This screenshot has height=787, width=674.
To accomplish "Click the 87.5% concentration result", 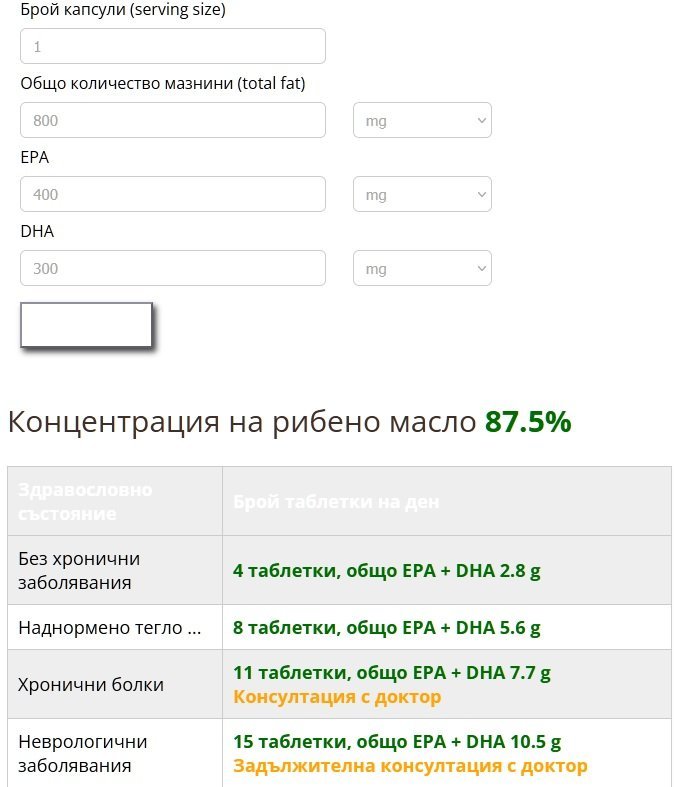I will (x=528, y=422).
